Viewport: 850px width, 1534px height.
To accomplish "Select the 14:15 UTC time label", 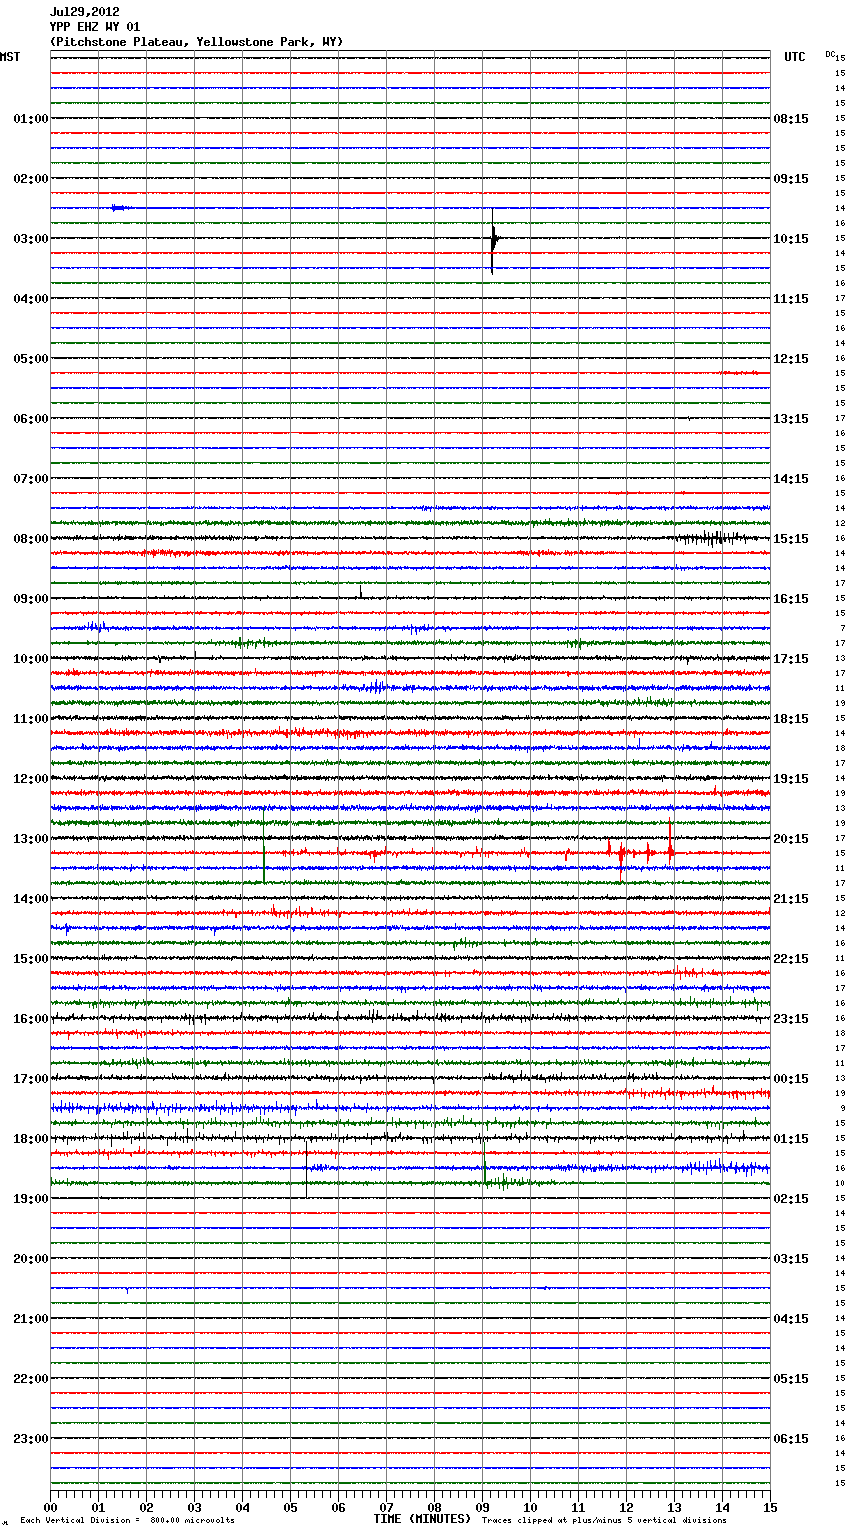I will point(791,479).
